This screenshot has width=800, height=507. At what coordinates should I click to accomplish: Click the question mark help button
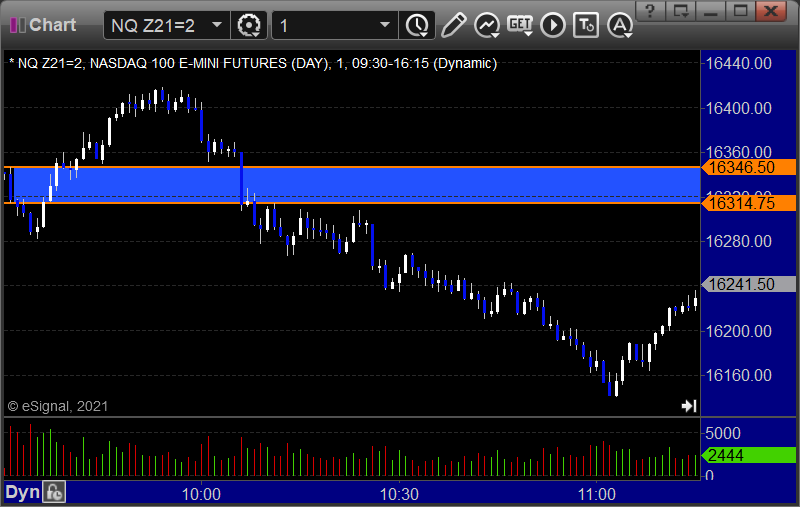point(649,11)
